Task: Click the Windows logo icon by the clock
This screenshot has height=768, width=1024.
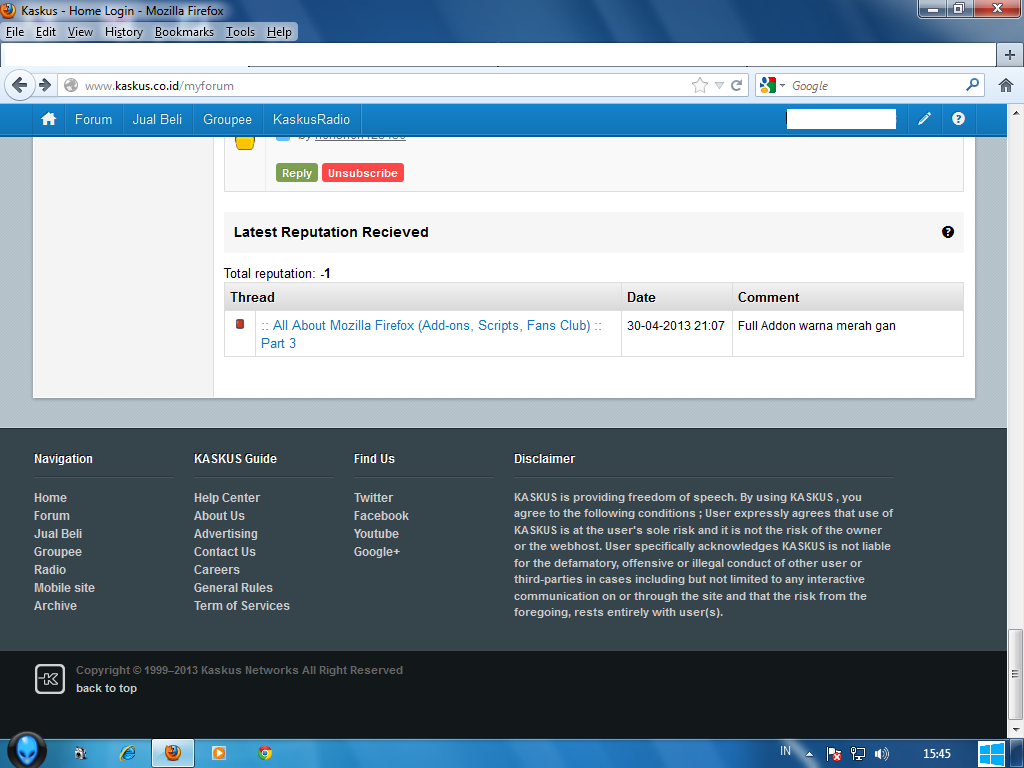Action: [991, 754]
